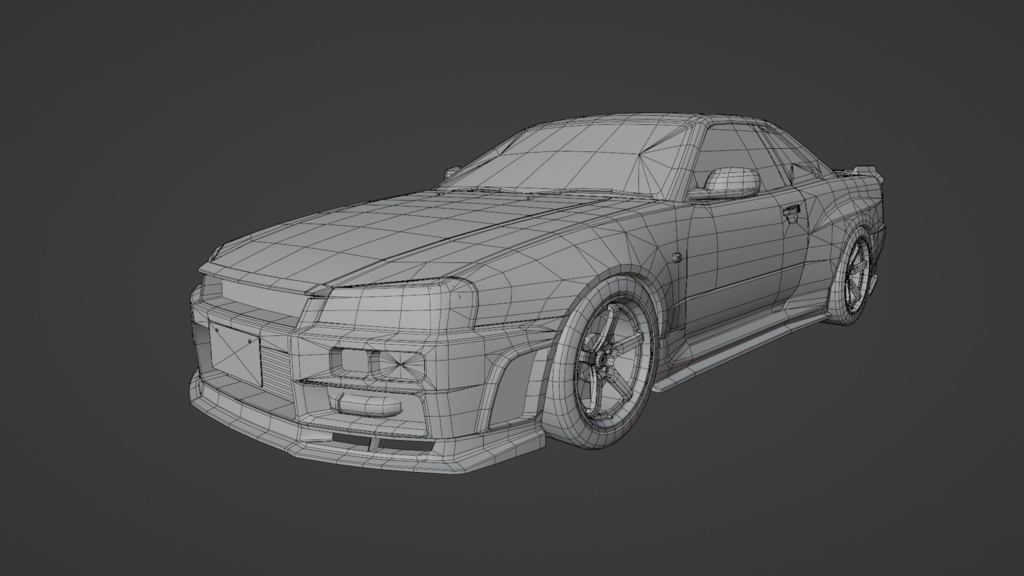The width and height of the screenshot is (1024, 576).
Task: Click the rear spoiler wing
Action: pyautogui.click(x=865, y=172)
